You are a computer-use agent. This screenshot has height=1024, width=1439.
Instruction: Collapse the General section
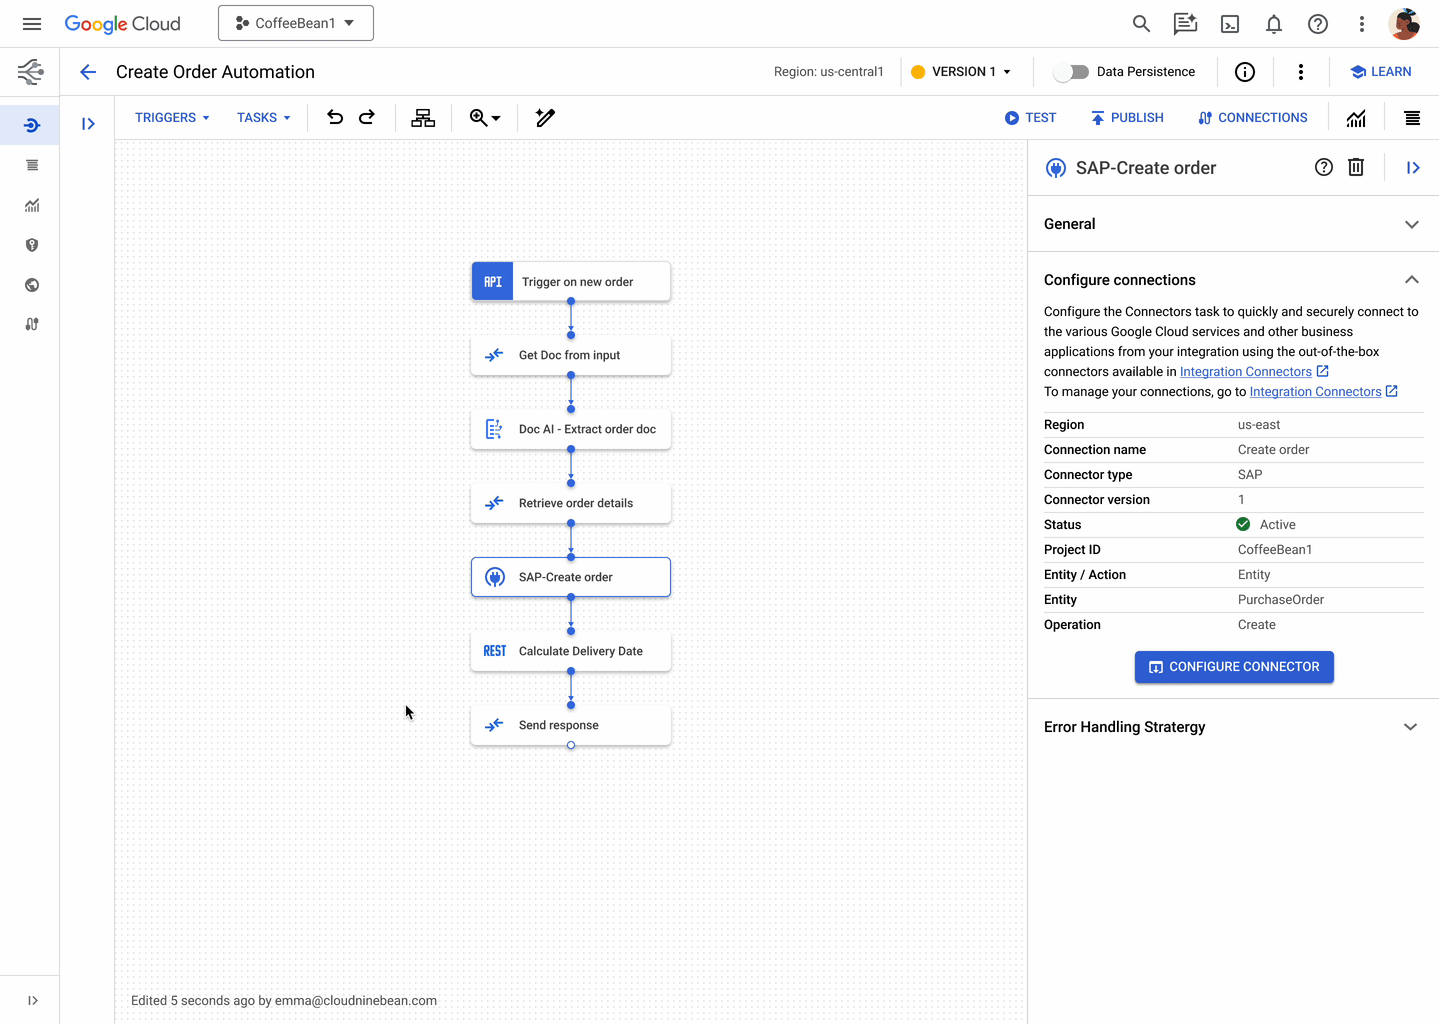1411,224
